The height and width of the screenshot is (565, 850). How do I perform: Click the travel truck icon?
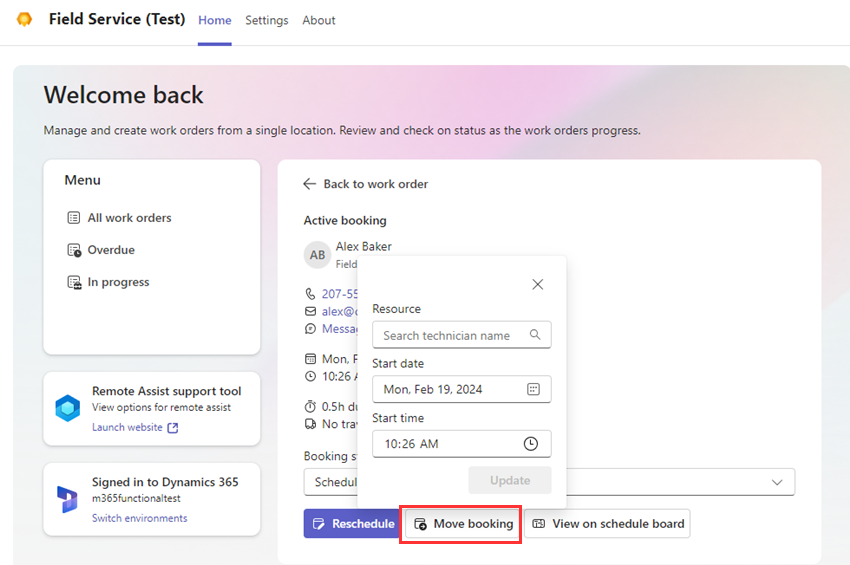click(x=310, y=424)
